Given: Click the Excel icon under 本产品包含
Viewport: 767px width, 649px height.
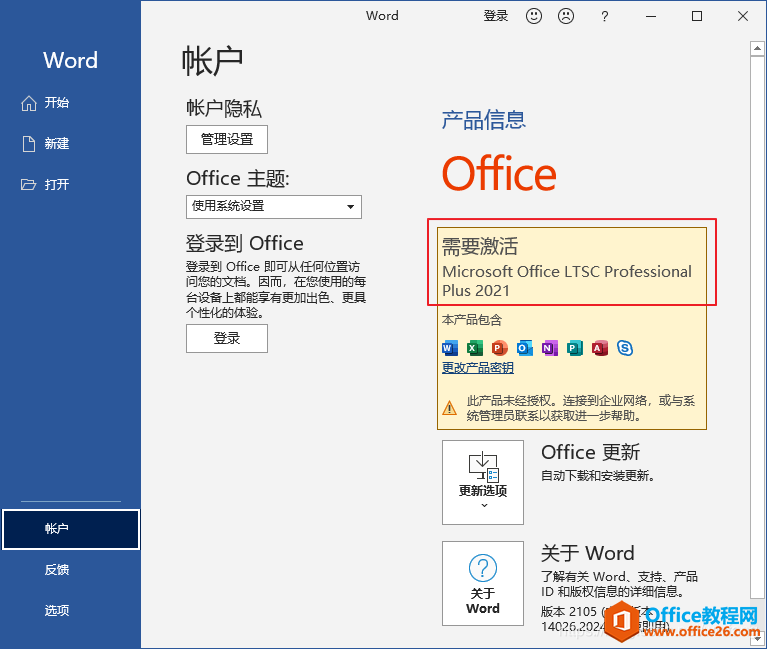Looking at the screenshot, I should [475, 348].
